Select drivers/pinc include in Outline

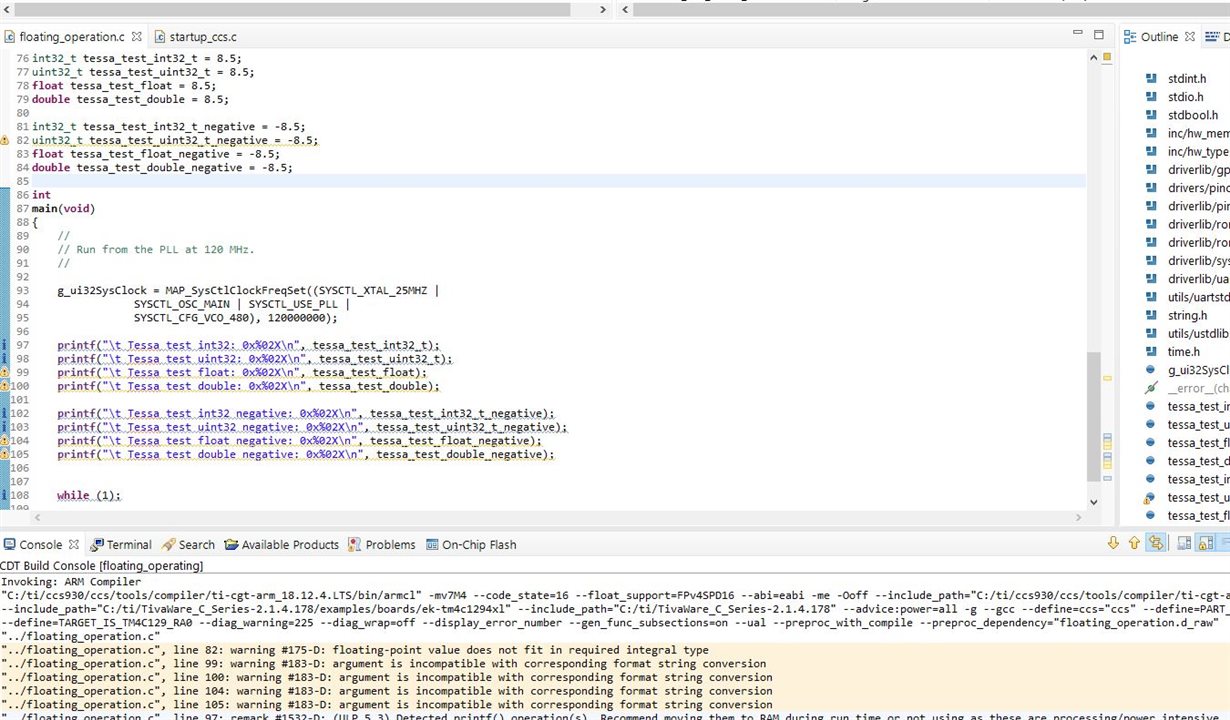(1199, 188)
